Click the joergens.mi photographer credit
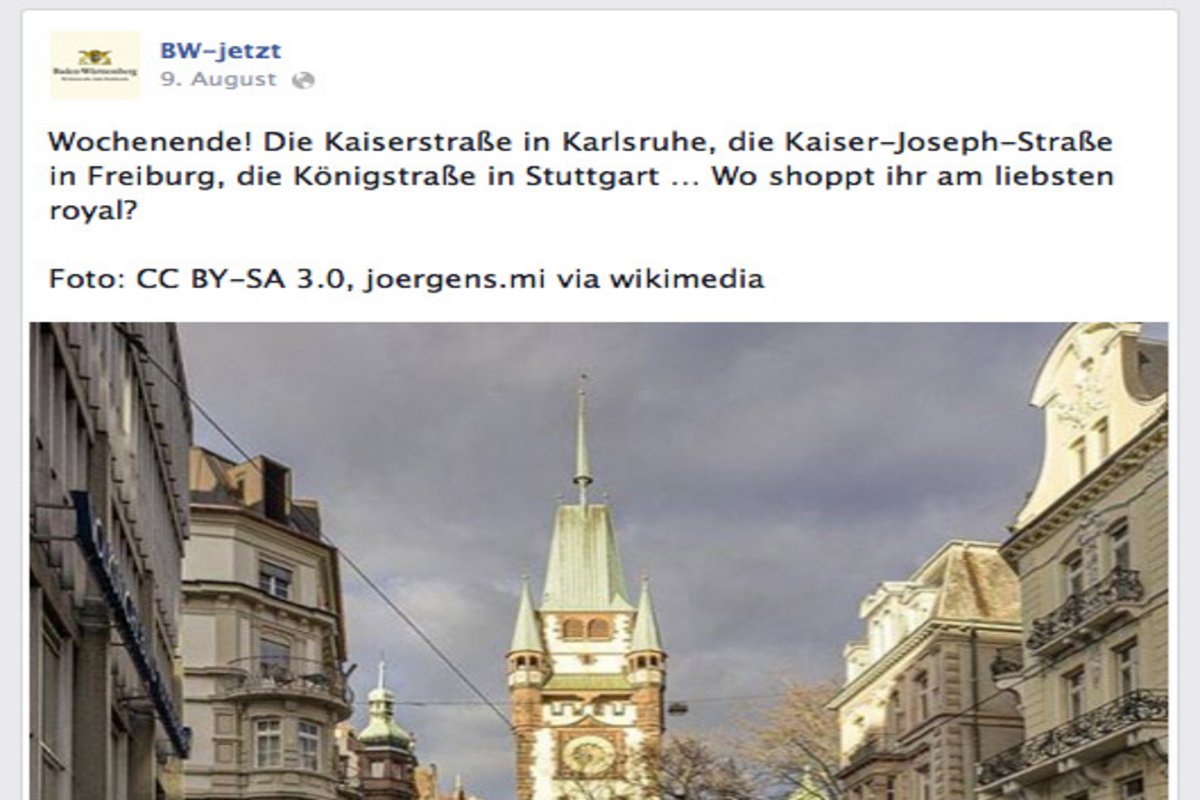Viewport: 1200px width, 800px height. coord(455,279)
